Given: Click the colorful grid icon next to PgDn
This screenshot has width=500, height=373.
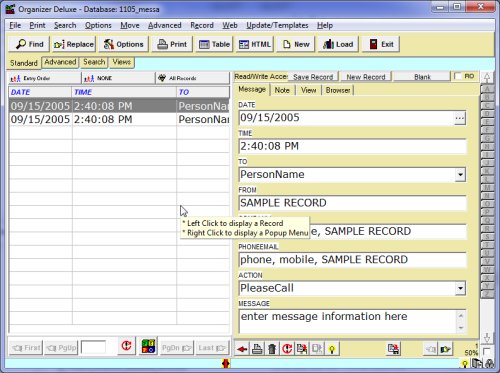Looking at the screenshot, I should click(x=148, y=346).
